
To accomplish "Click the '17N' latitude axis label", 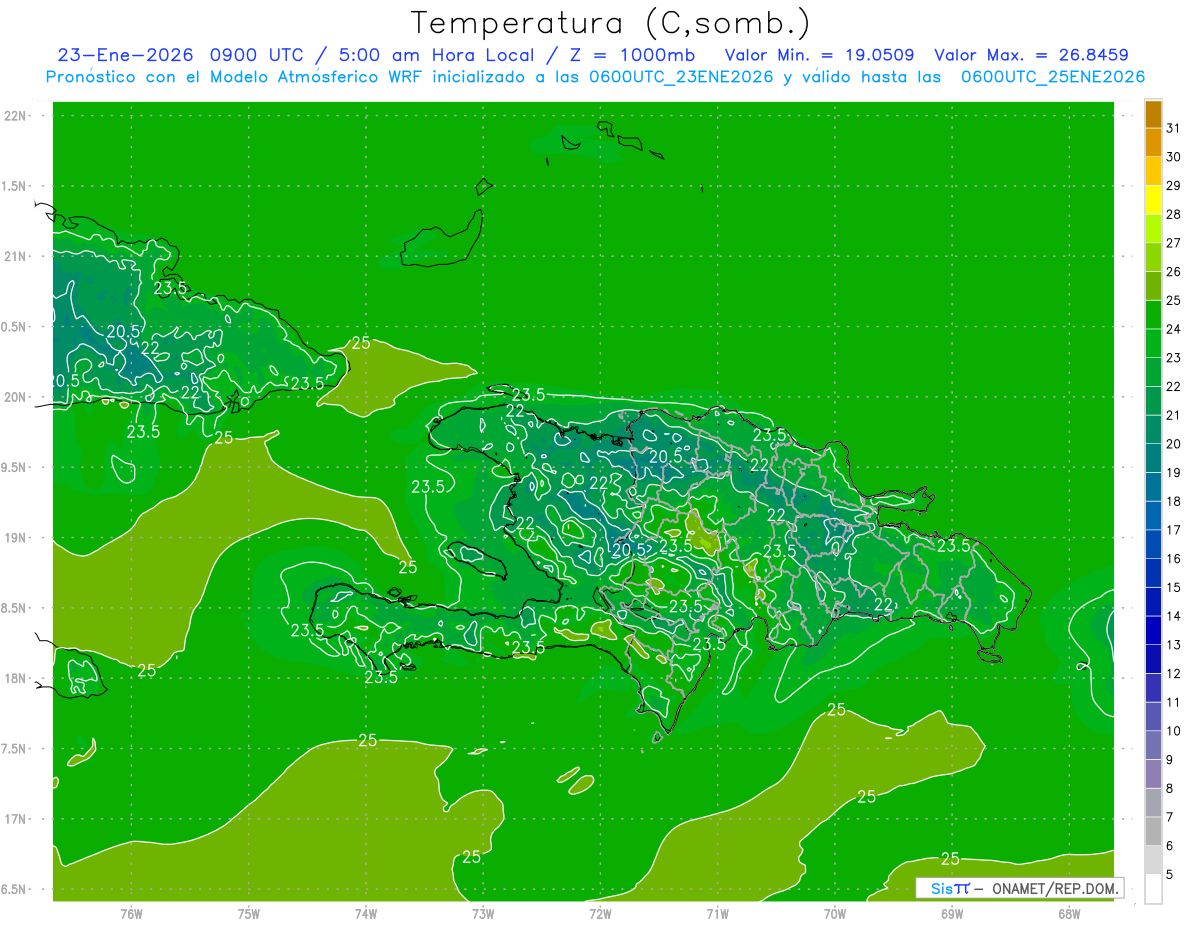I will (x=16, y=819).
